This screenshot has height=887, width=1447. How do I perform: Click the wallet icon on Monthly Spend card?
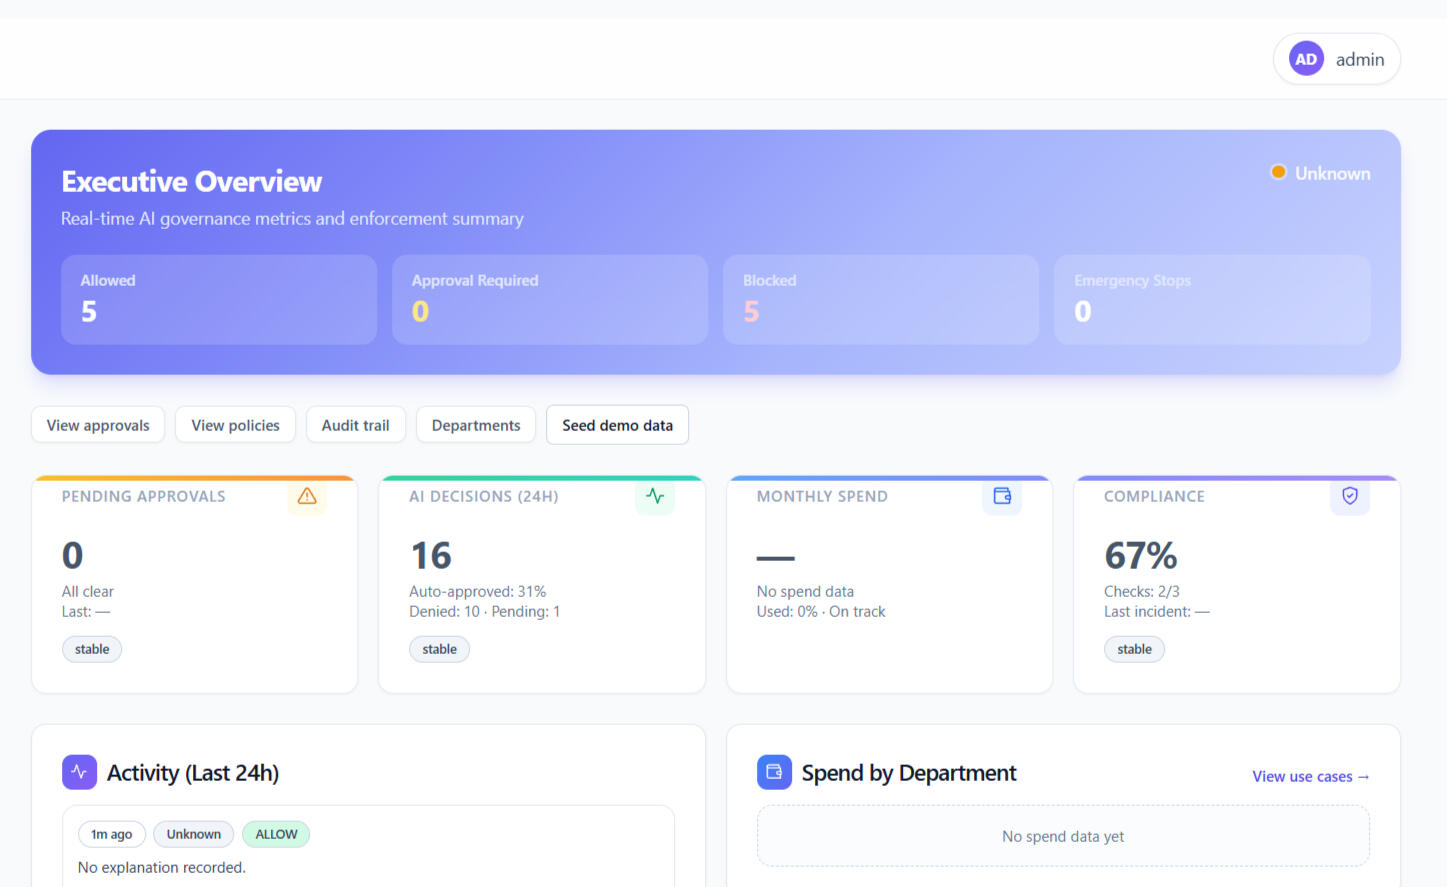pos(1002,496)
